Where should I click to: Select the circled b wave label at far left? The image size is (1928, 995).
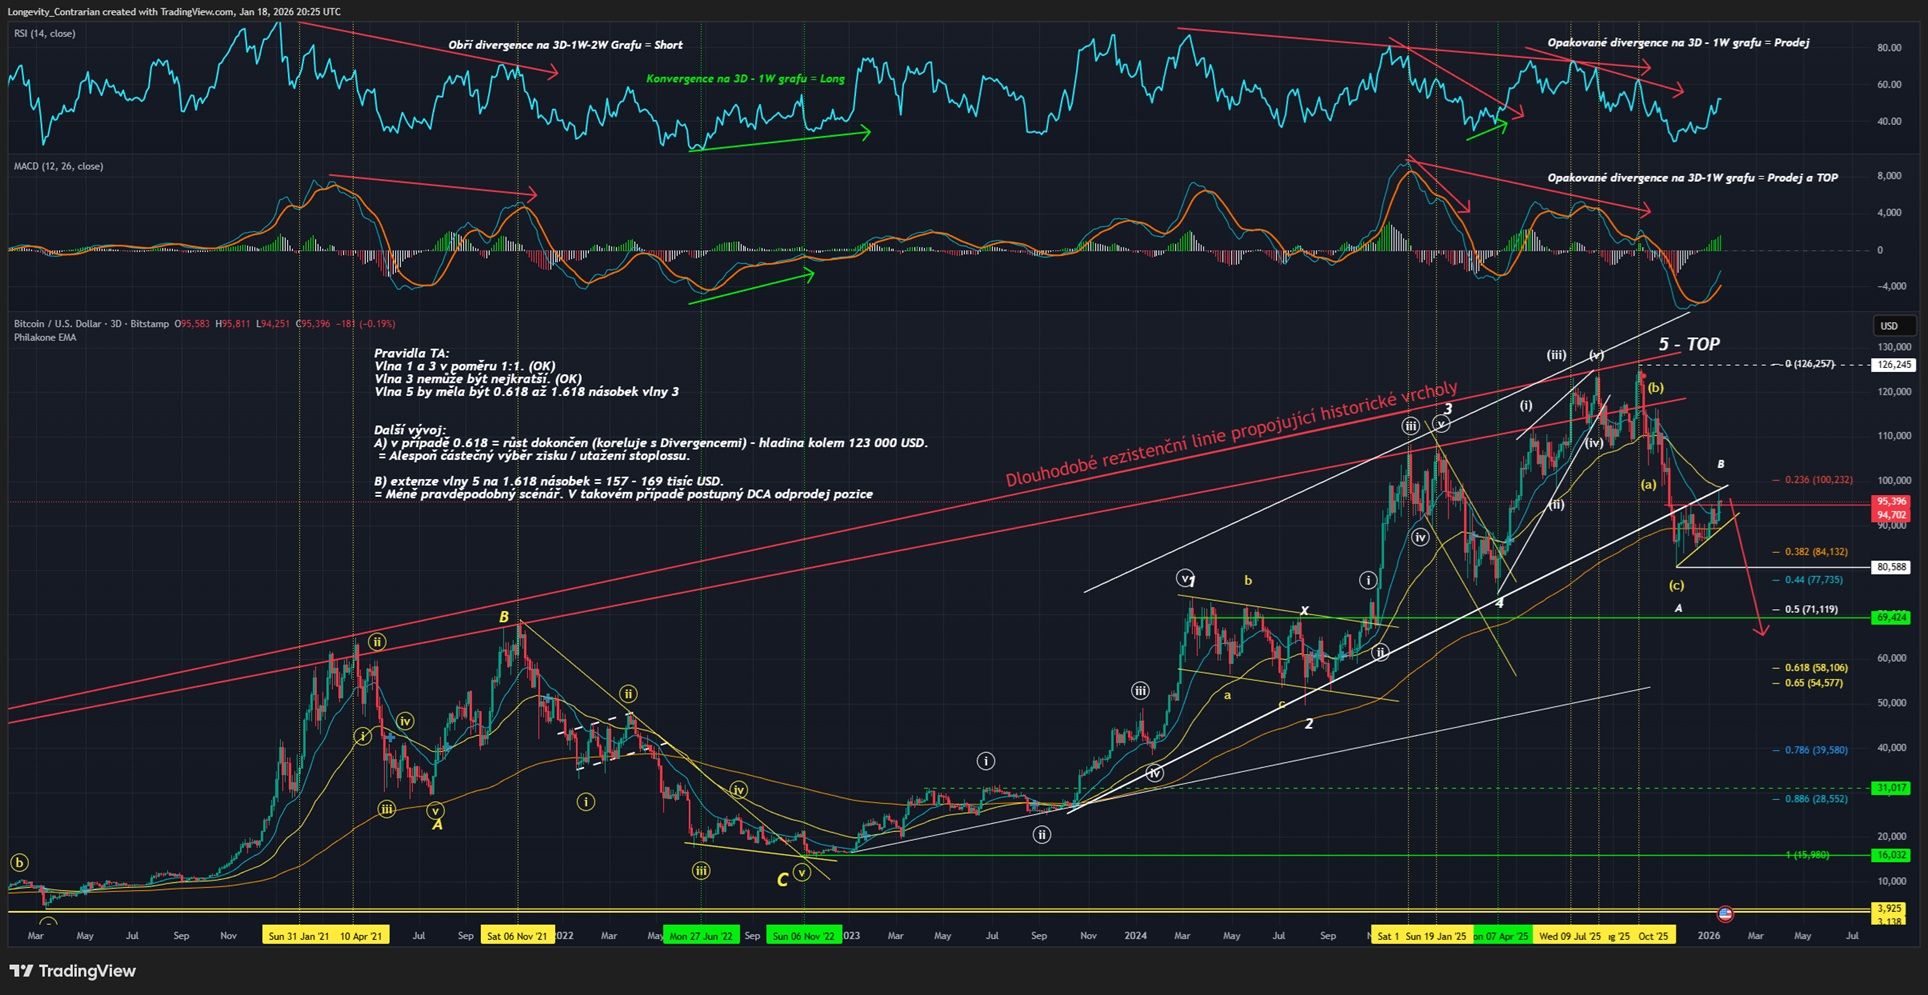pos(19,862)
